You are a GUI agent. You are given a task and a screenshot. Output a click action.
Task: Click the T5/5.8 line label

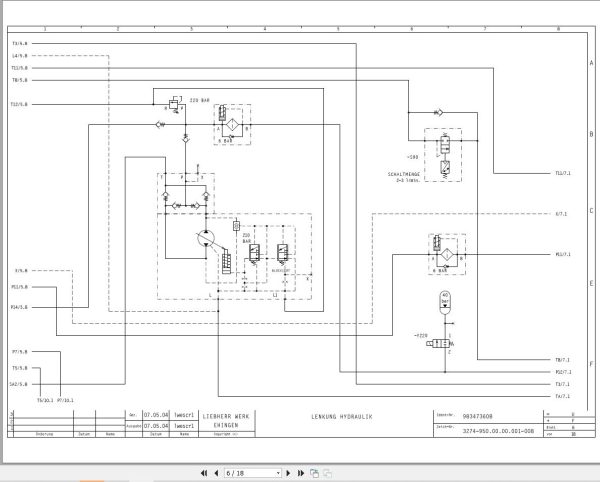click(x=20, y=368)
